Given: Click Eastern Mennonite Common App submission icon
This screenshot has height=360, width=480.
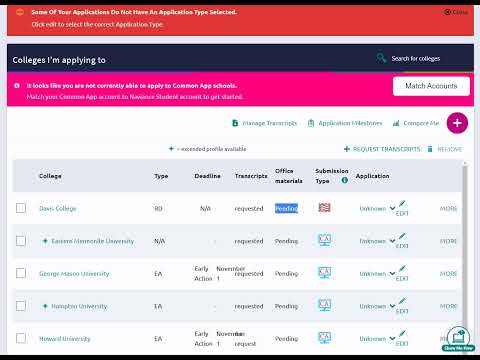Looking at the screenshot, I should (325, 240).
